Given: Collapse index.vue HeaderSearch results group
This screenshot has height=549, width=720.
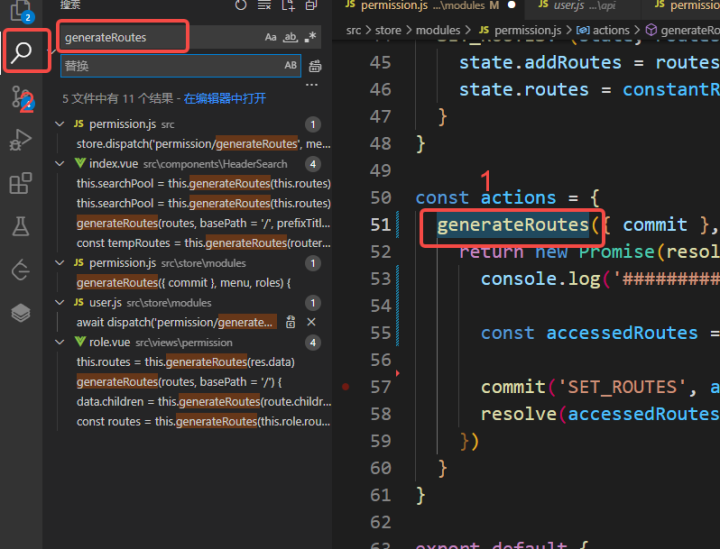Looking at the screenshot, I should [60, 163].
